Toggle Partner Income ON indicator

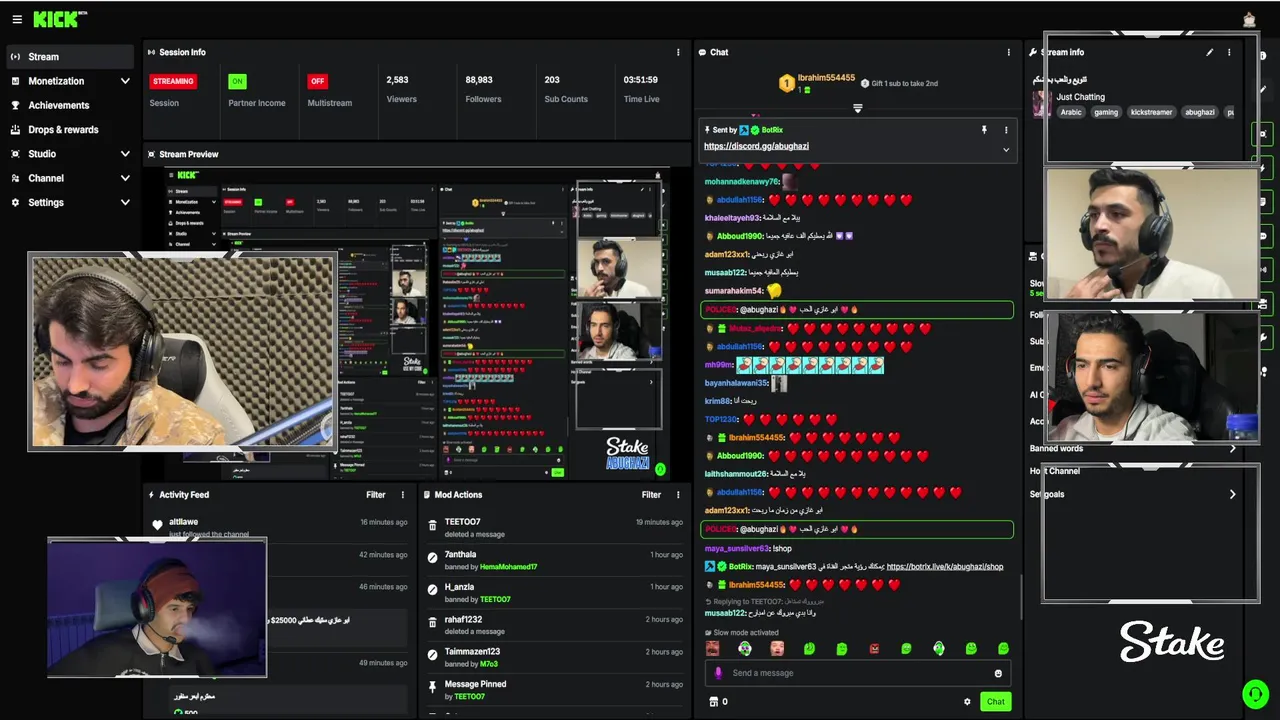(237, 81)
